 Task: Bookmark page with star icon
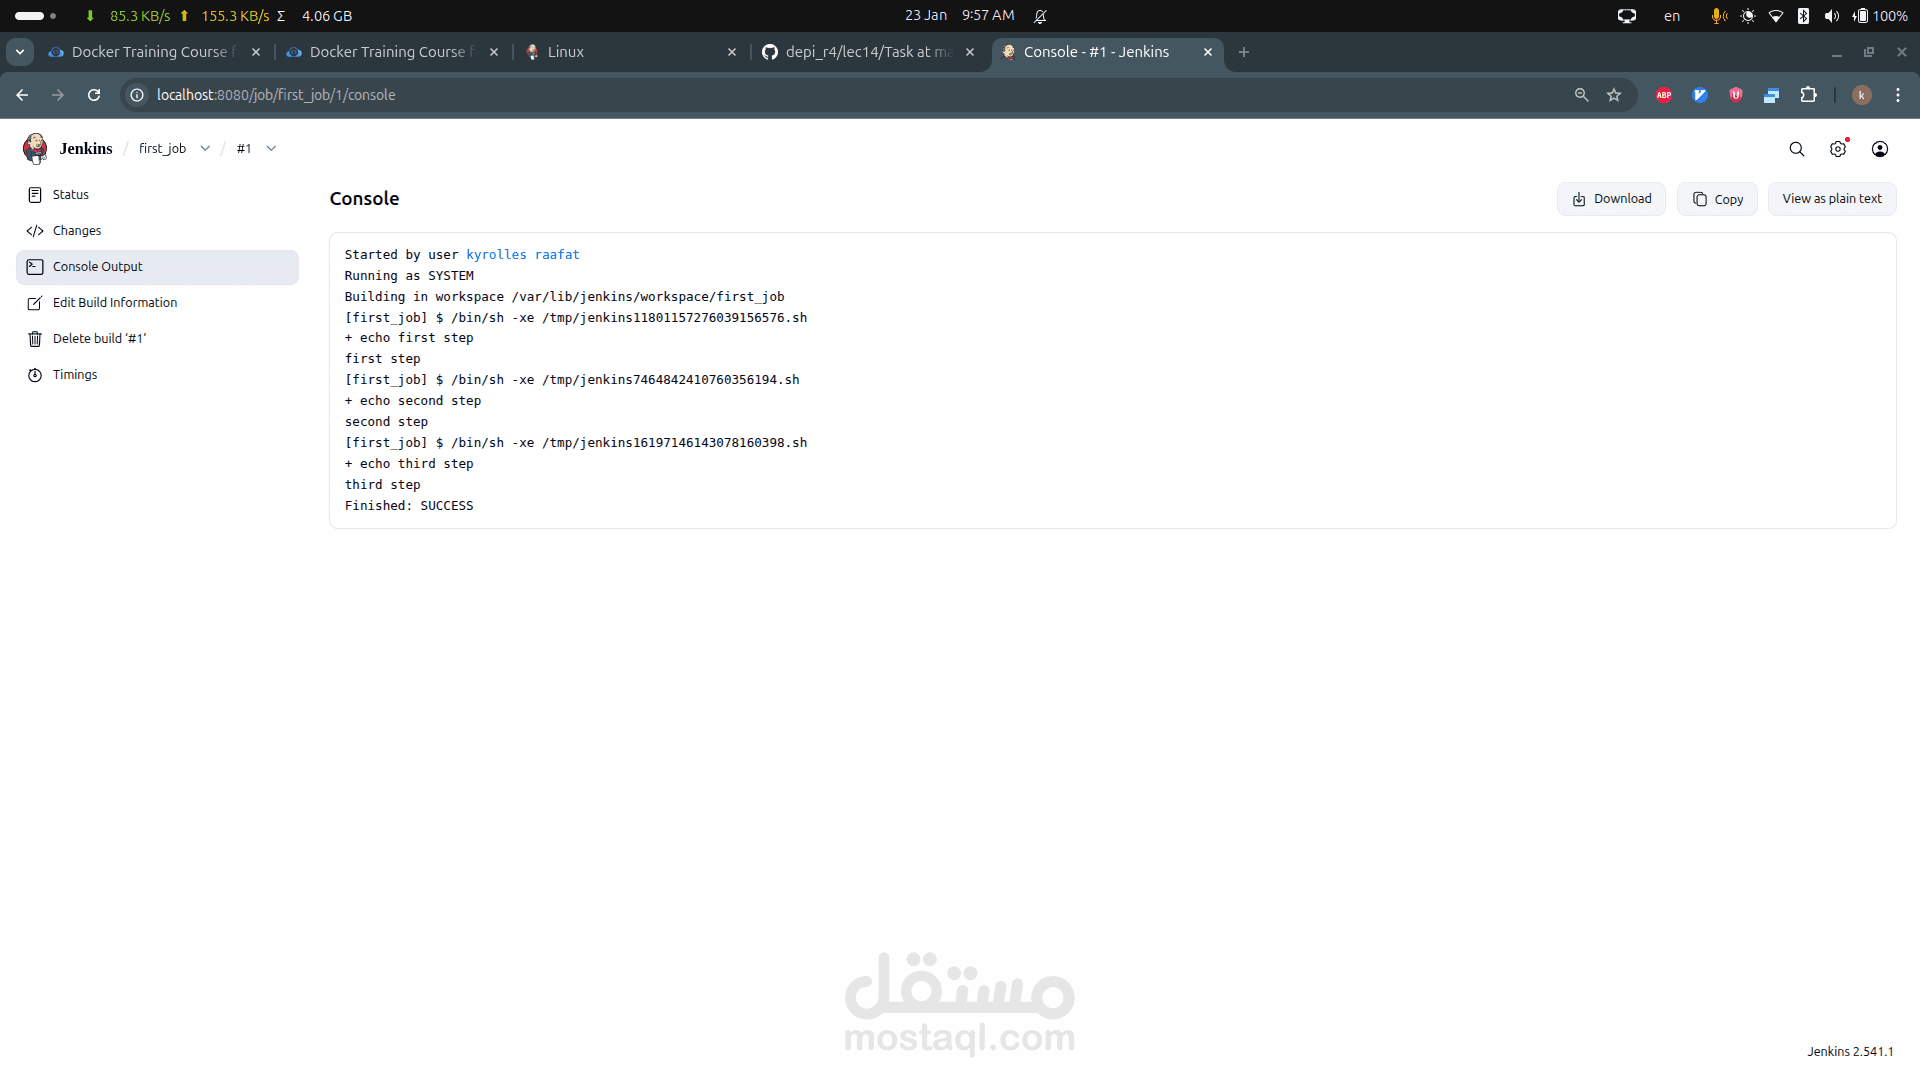1614,95
